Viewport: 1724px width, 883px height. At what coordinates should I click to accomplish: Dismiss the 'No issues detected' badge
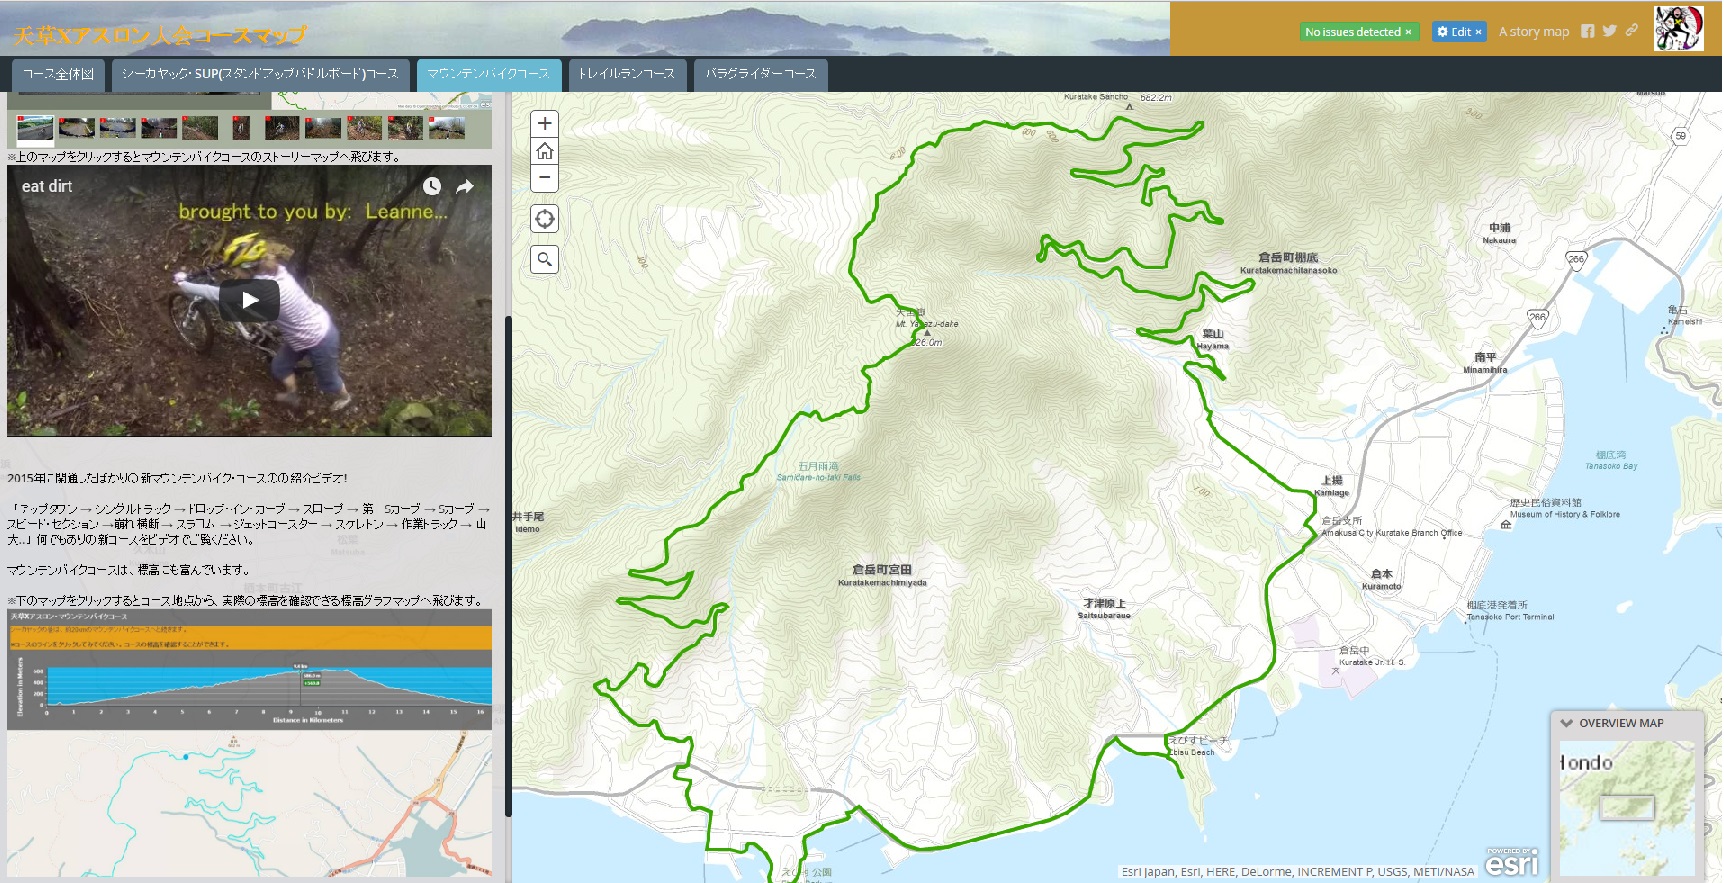pyautogui.click(x=1409, y=32)
